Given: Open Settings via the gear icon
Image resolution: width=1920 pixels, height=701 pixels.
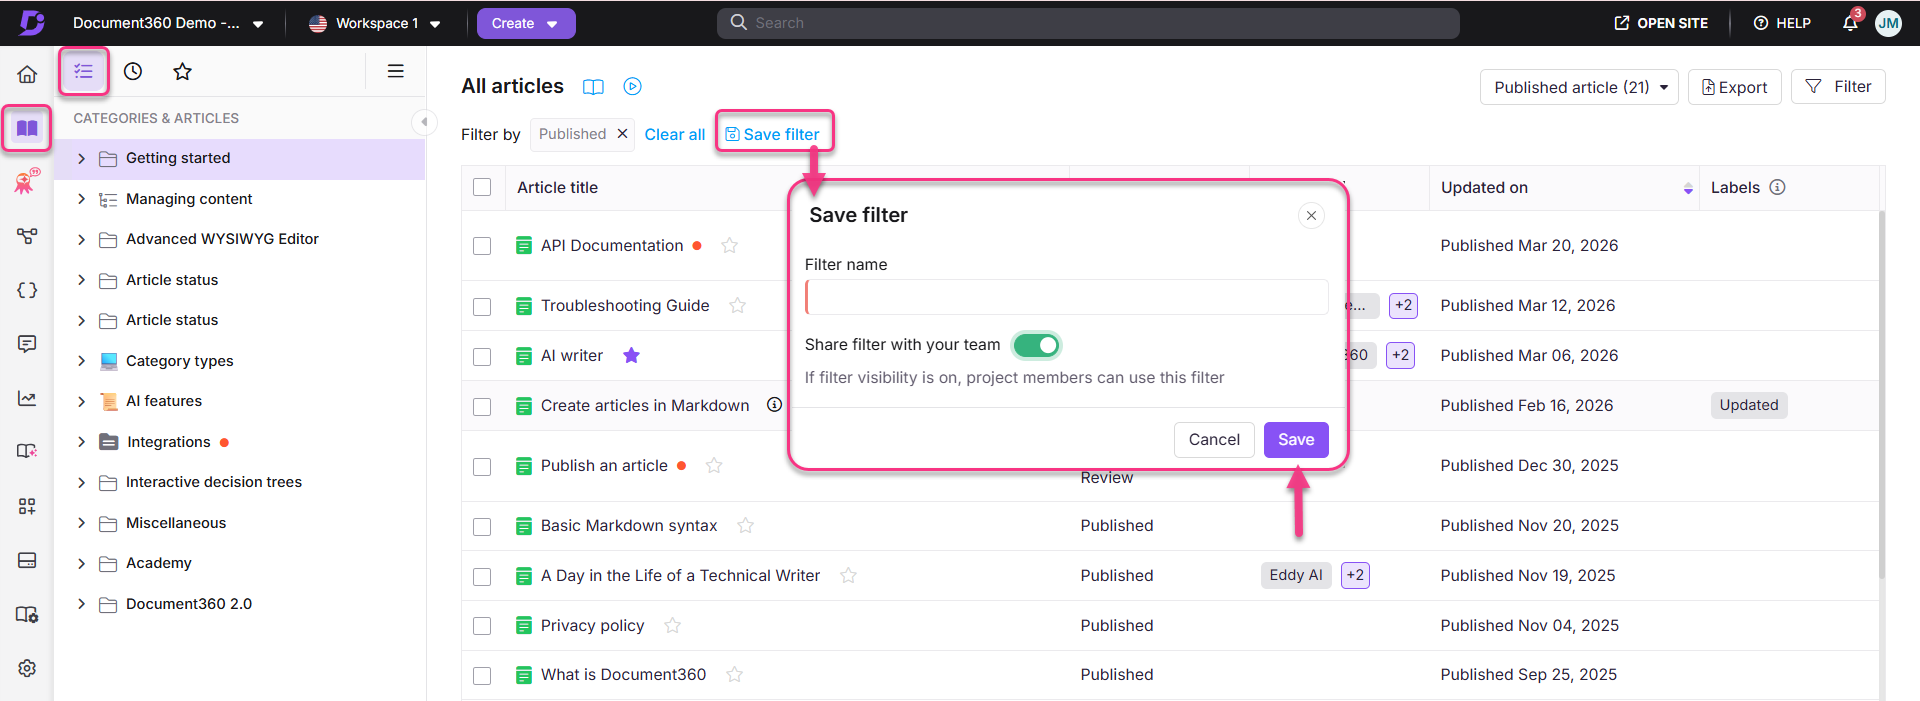Looking at the screenshot, I should point(26,668).
